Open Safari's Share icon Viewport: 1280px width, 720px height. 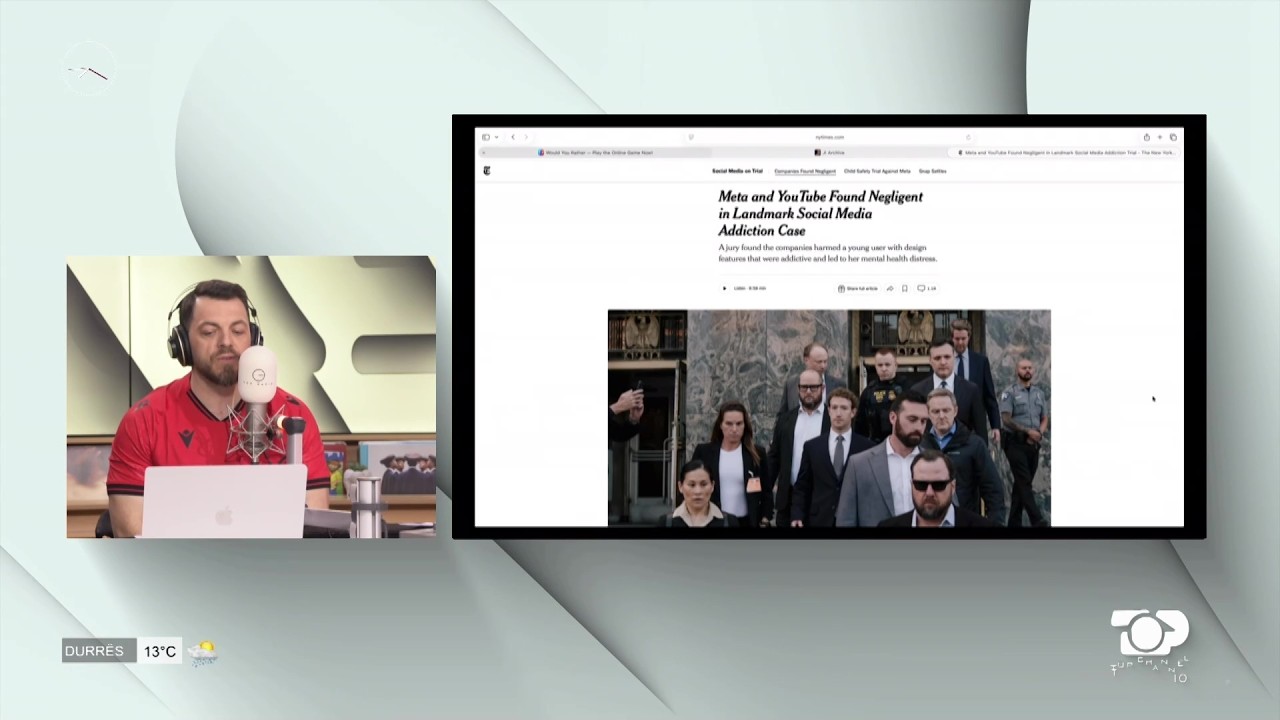click(x=1147, y=137)
